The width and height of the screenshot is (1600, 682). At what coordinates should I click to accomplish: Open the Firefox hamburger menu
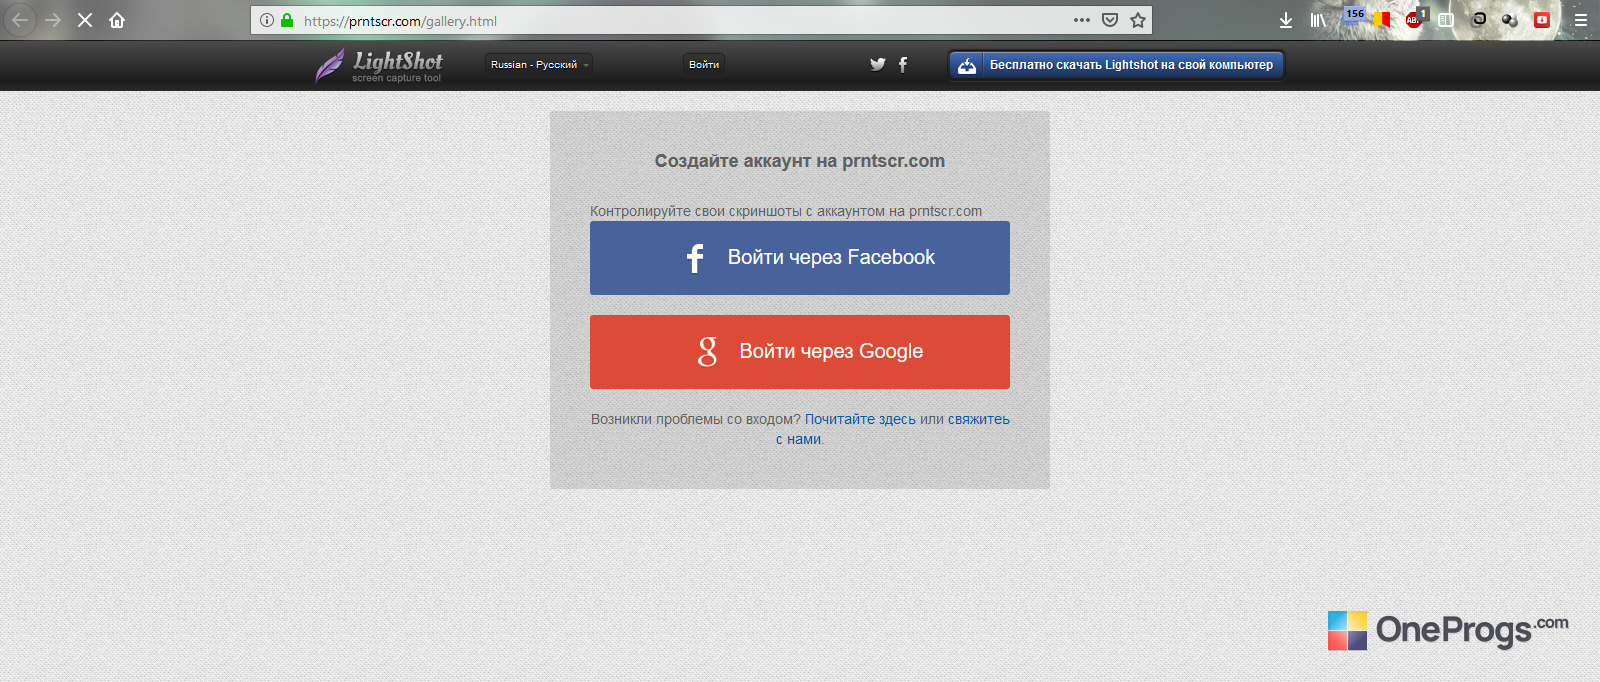(x=1581, y=20)
